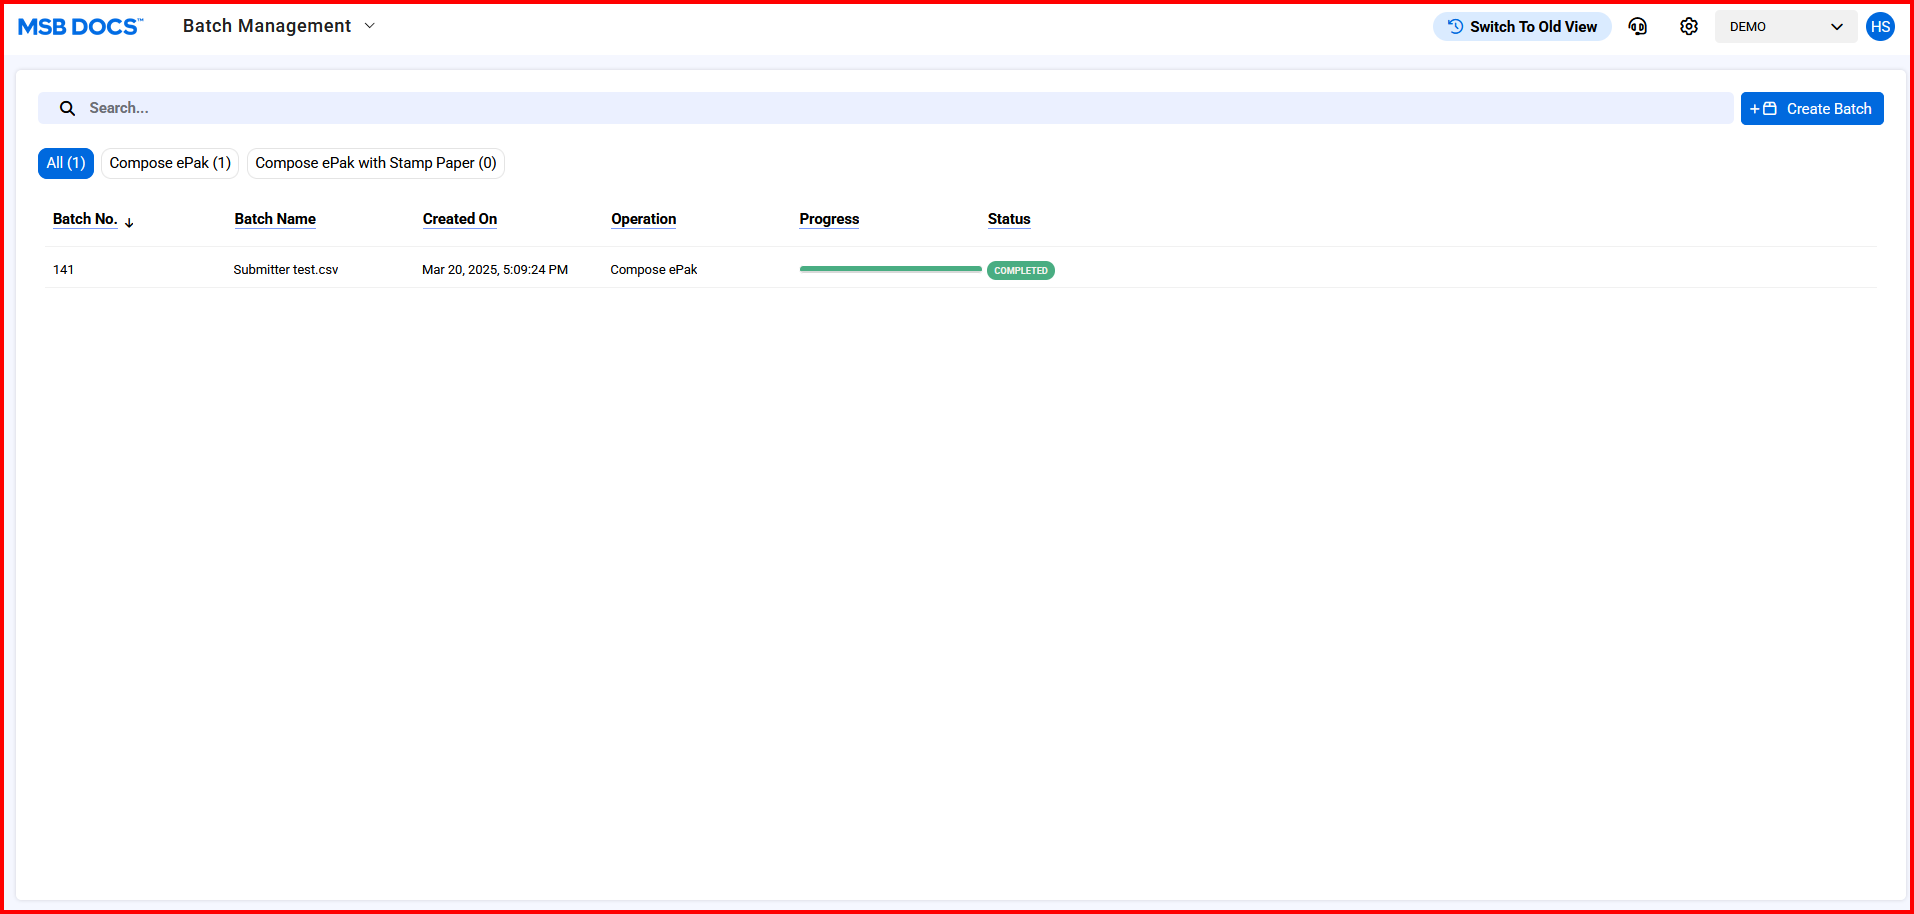Click the HS user avatar
The width and height of the screenshot is (1914, 914).
(1880, 27)
